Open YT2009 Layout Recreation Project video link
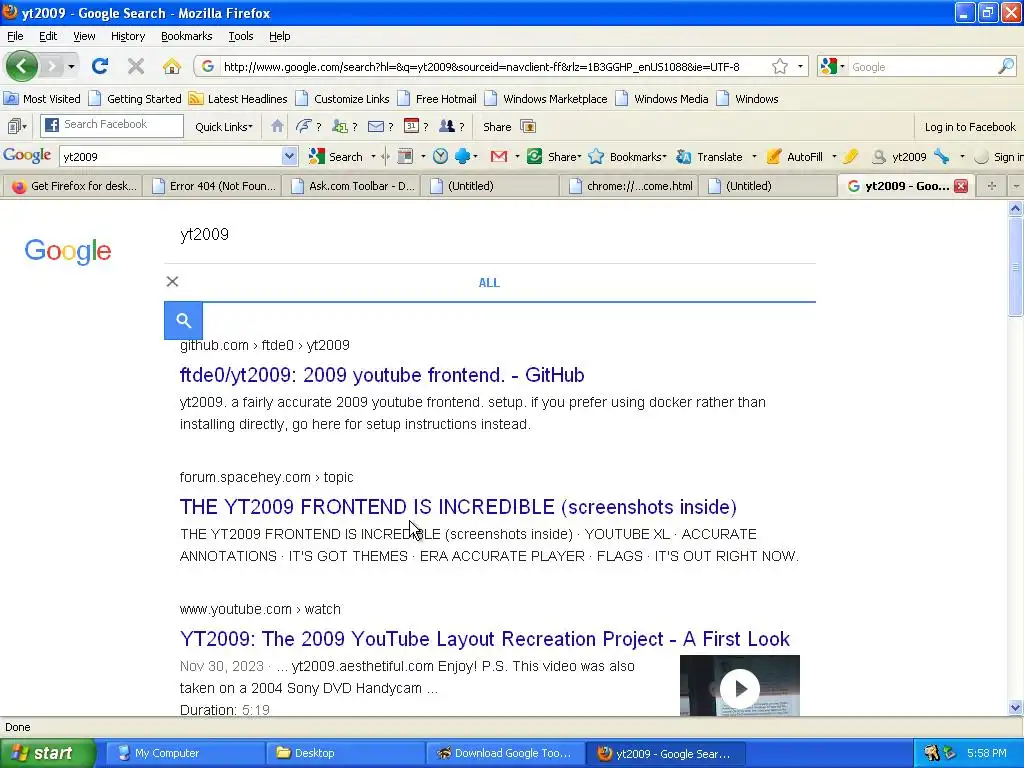 pyautogui.click(x=485, y=639)
